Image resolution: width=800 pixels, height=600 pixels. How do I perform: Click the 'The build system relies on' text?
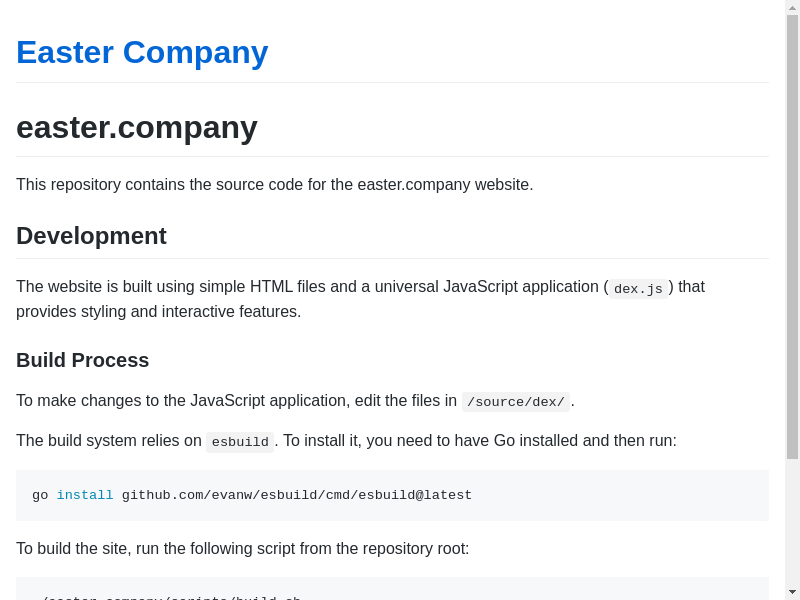click(109, 441)
